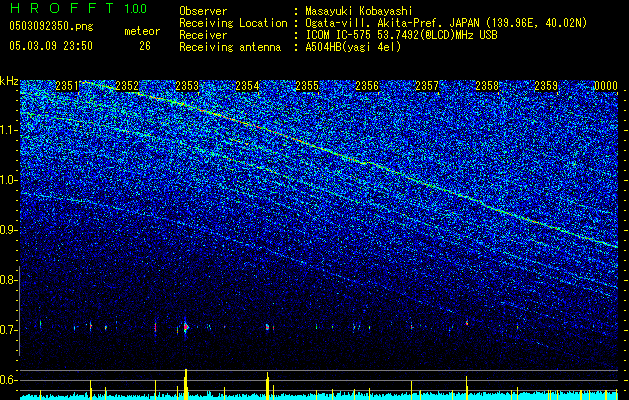Viewport: 629px width, 400px height.
Task: Click the 0.7 frequency axis label
Action: (9, 330)
